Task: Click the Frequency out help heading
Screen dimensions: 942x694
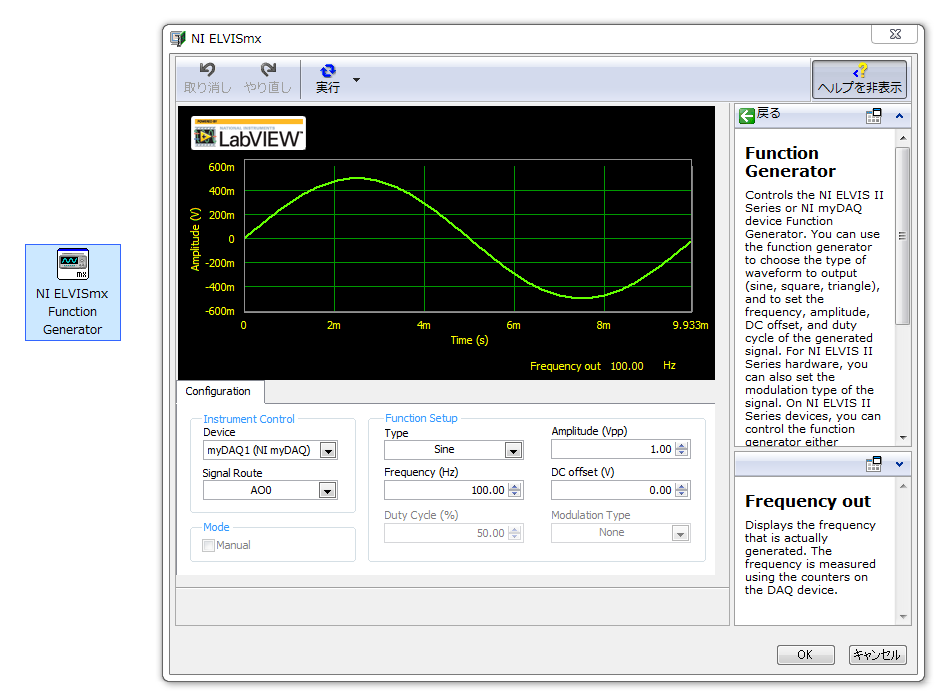Action: [x=807, y=501]
